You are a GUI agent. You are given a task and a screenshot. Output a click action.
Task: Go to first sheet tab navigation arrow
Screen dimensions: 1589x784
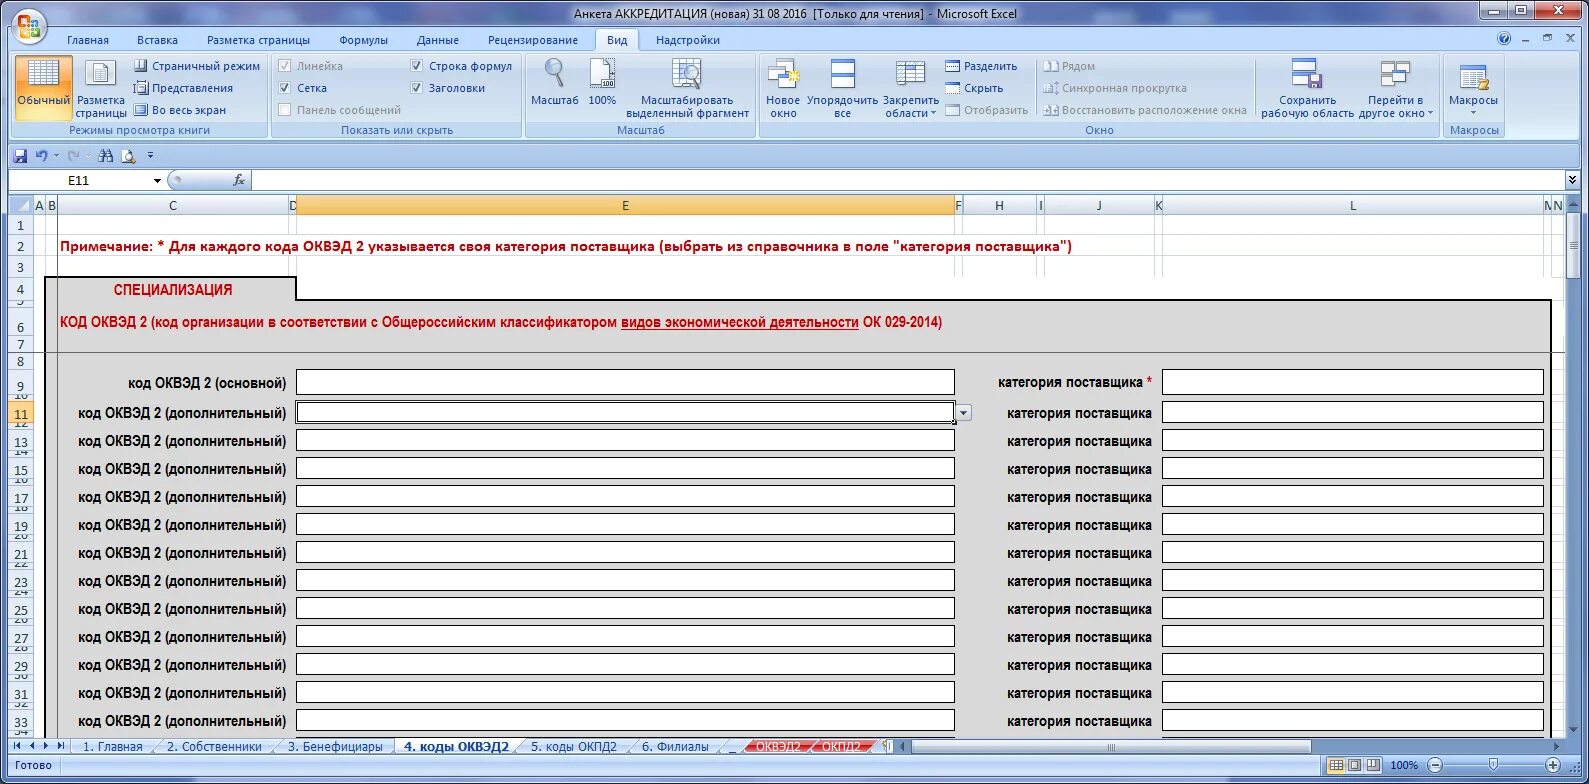pos(17,746)
